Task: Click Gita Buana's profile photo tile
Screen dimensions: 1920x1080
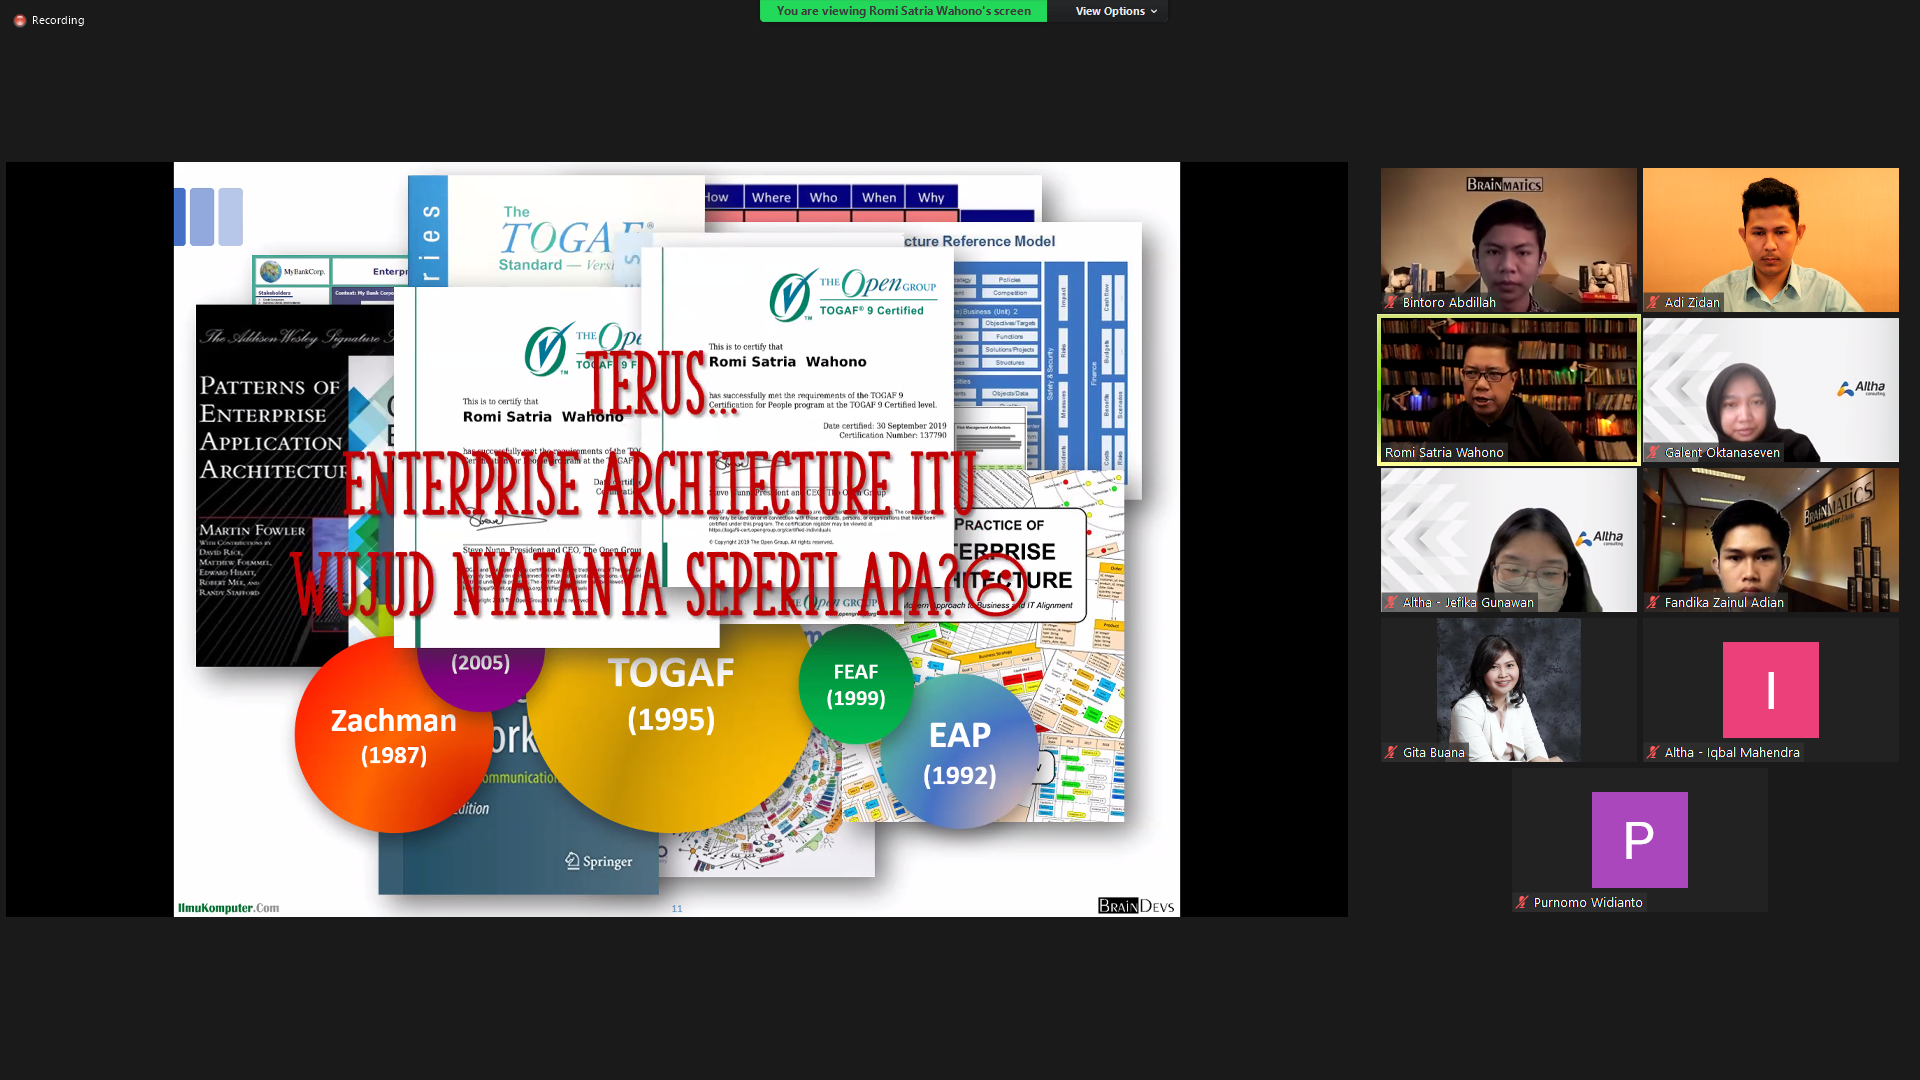Action: pyautogui.click(x=1508, y=688)
